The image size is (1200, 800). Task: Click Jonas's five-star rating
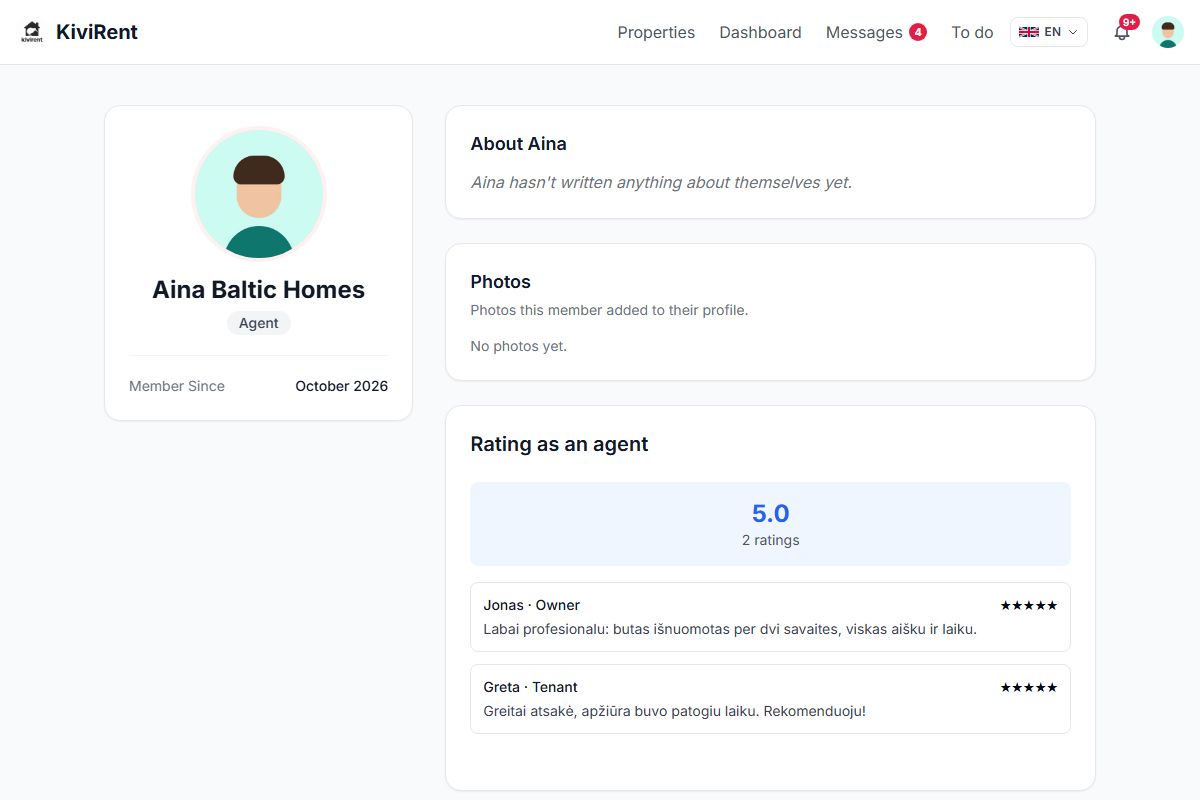point(1029,605)
